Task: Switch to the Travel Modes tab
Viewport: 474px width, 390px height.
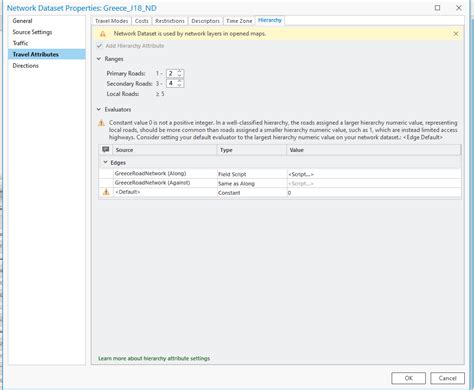Action: tap(111, 21)
